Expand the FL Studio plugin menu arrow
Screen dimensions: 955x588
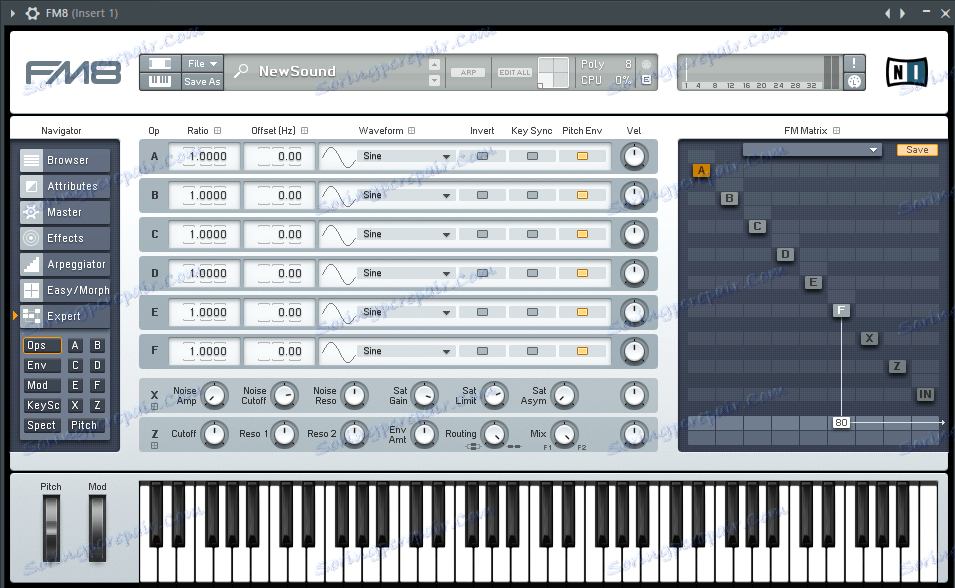click(13, 13)
